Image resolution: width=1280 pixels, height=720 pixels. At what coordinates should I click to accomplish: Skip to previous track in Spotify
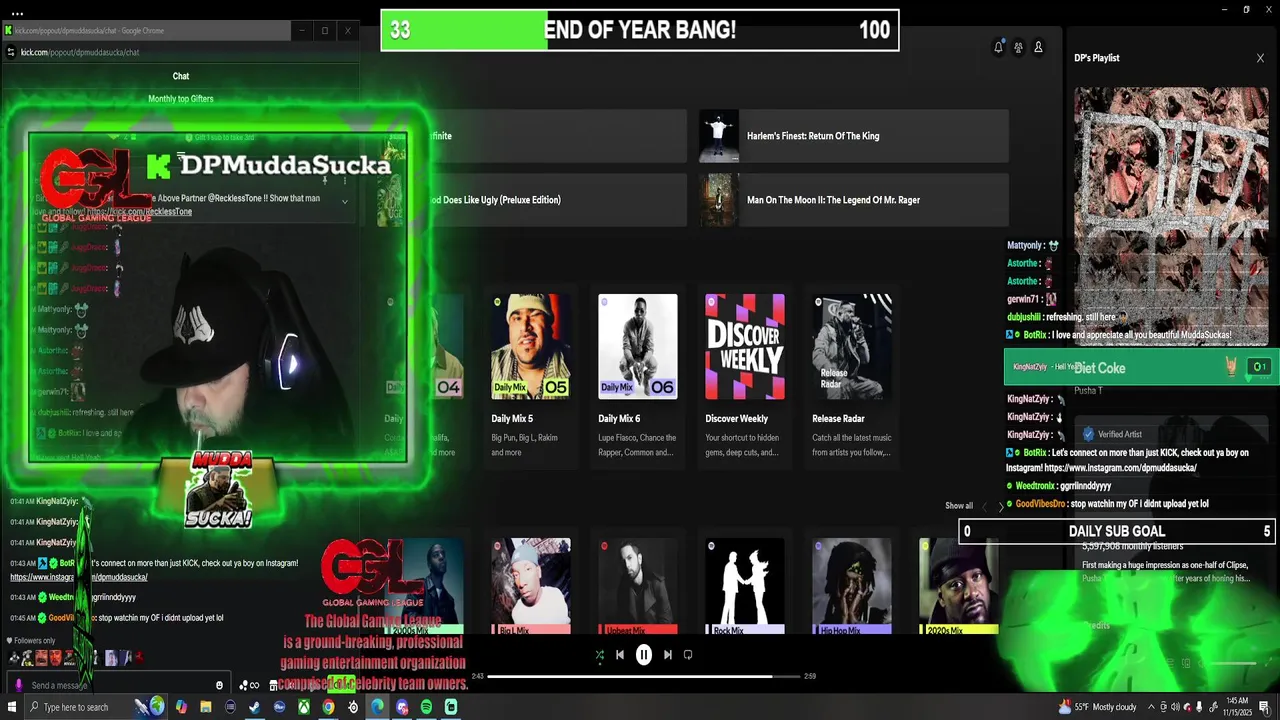tap(620, 655)
